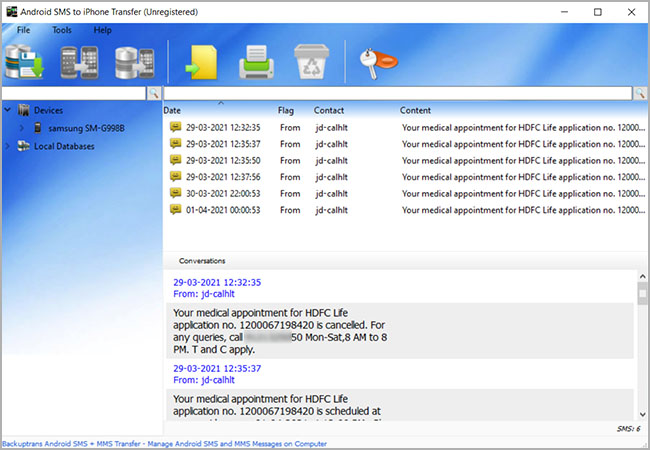Image resolution: width=650 pixels, height=450 pixels.
Task: Click the phone-to-phone transfer toolbar icon
Action: (79, 62)
